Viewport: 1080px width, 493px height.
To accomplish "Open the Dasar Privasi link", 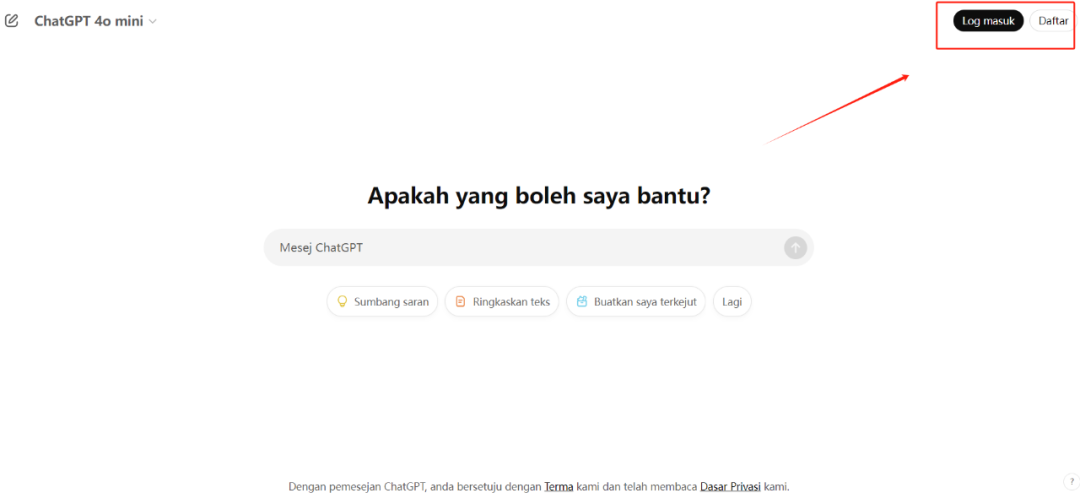I will click(x=730, y=486).
